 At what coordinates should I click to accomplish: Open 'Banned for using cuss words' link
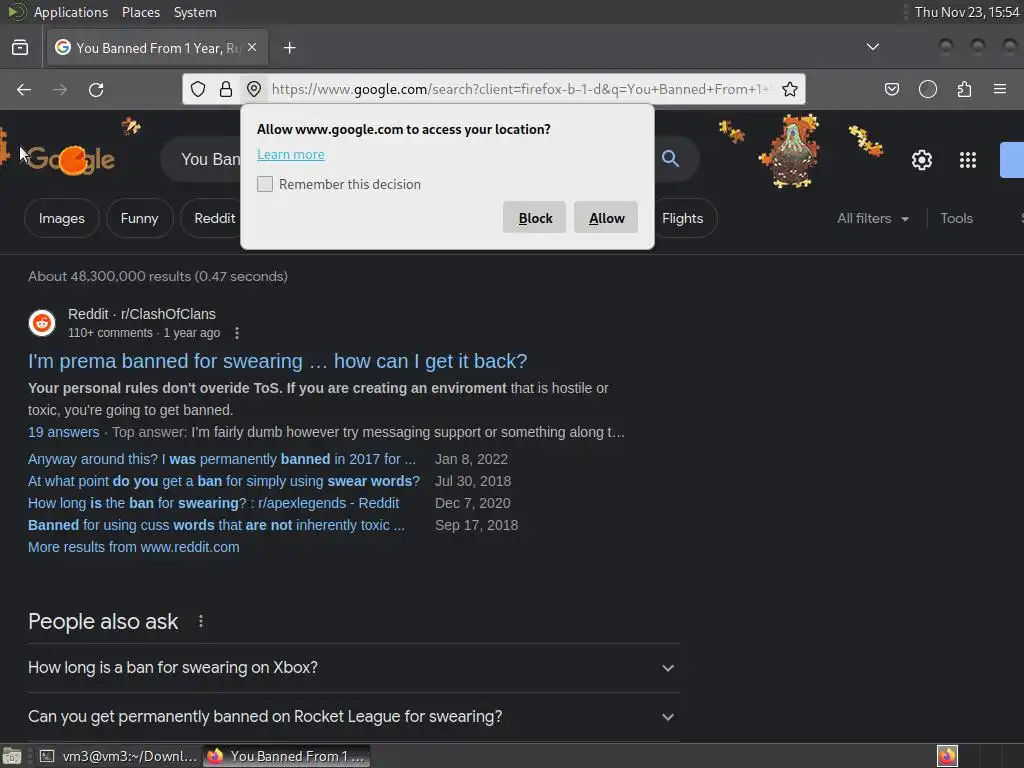click(x=216, y=525)
